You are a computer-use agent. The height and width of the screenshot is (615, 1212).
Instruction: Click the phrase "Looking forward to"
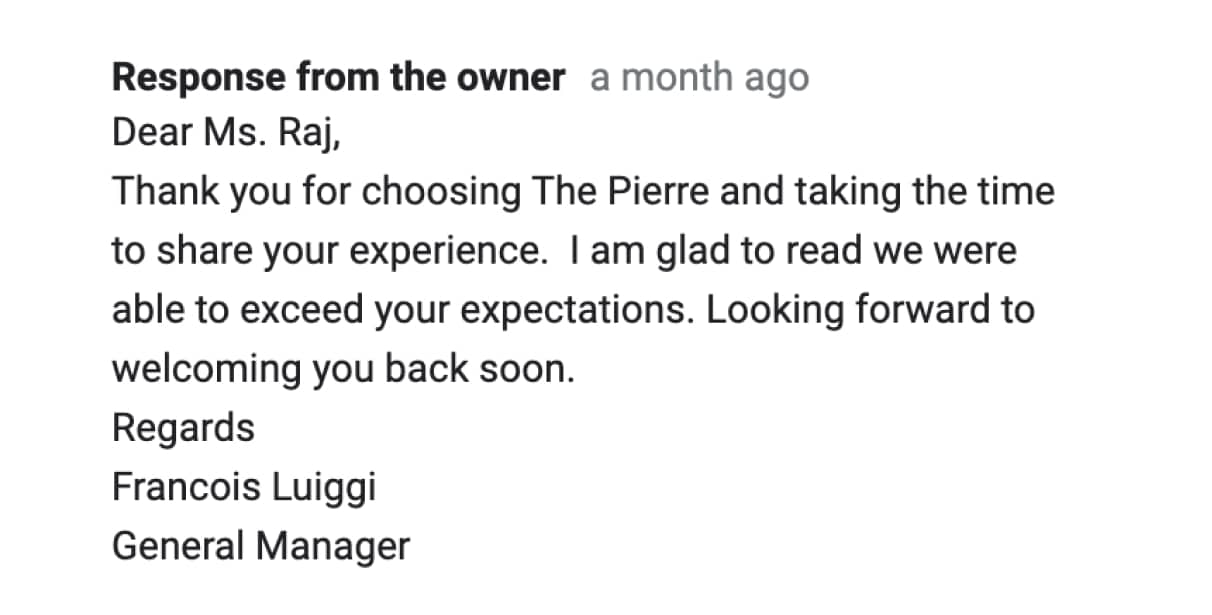point(870,311)
